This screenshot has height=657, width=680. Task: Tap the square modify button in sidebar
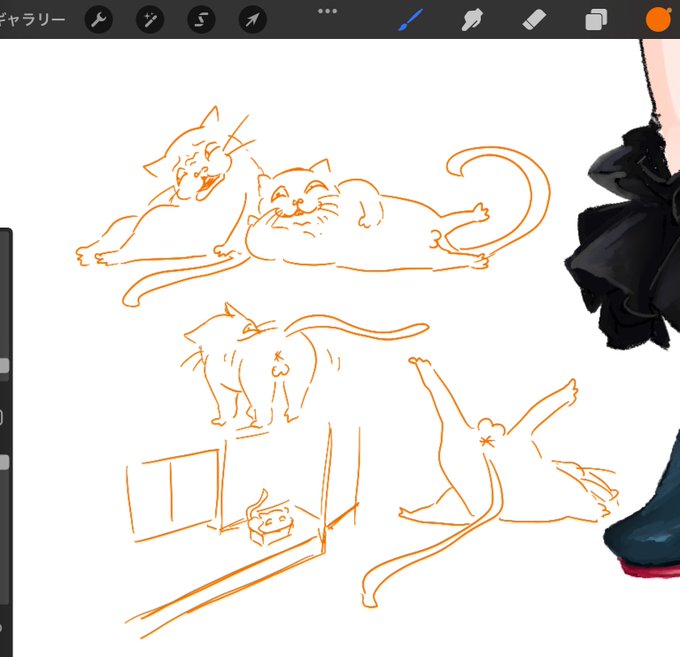tap(1, 417)
